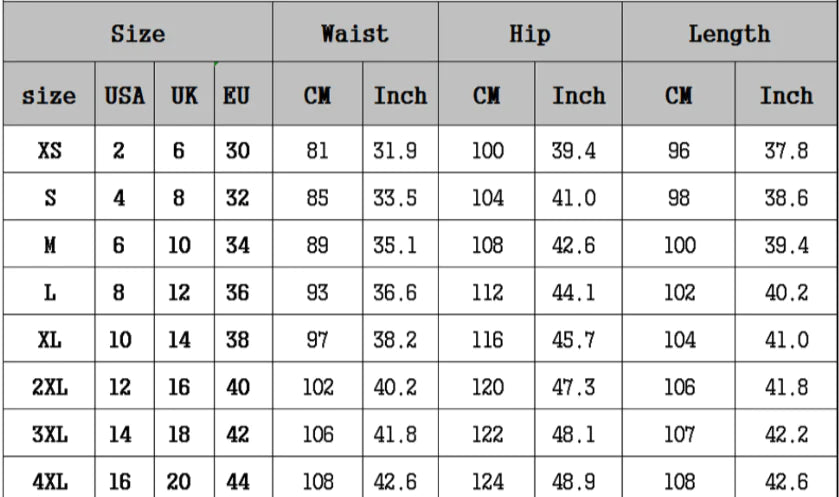The width and height of the screenshot is (839, 497).
Task: Click EU size 34 in M row
Action: (237, 245)
